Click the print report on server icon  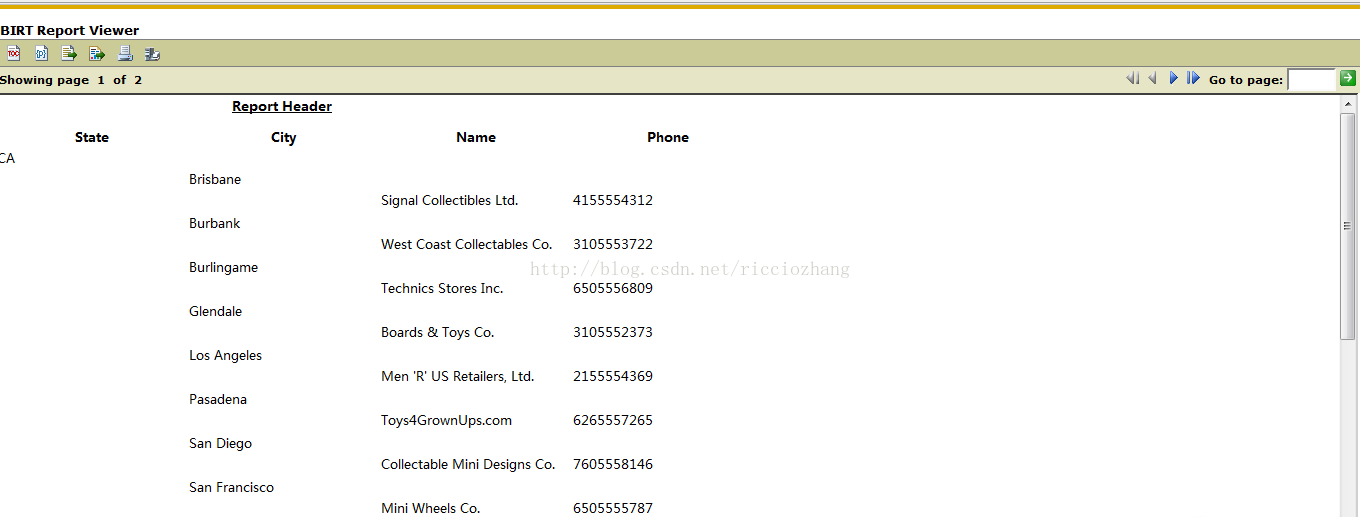[152, 53]
